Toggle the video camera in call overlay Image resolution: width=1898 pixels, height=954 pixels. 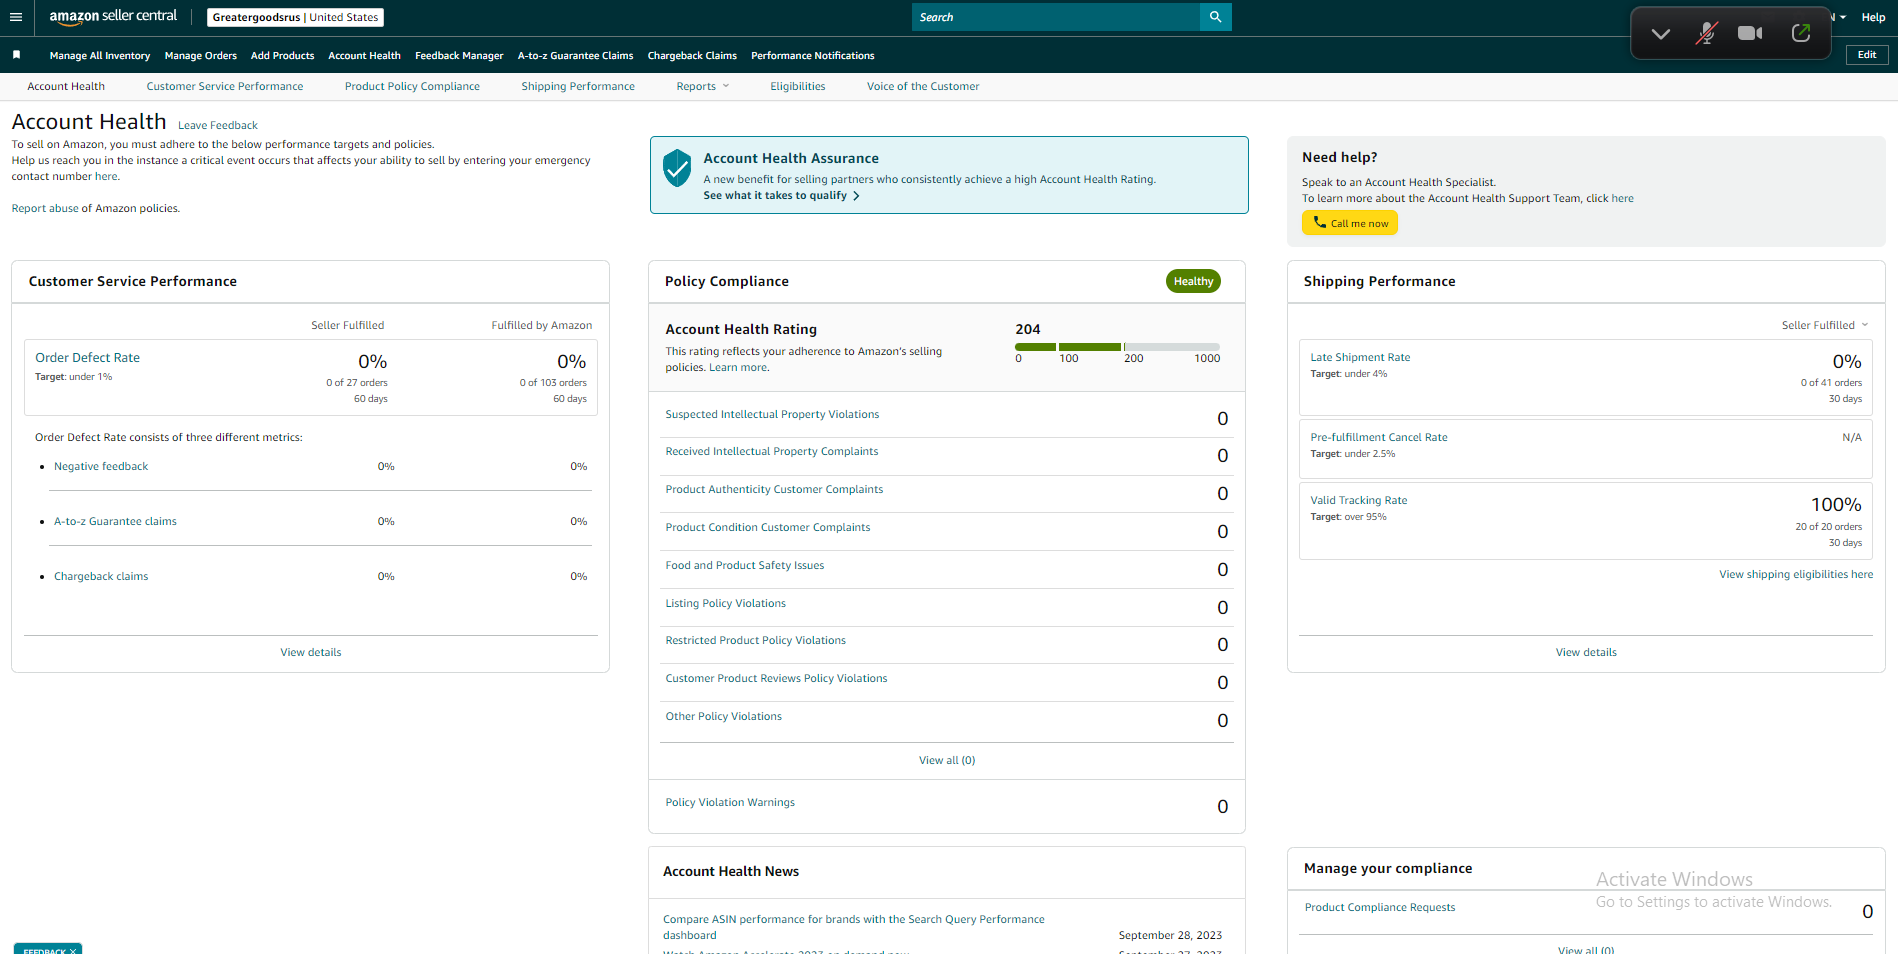tap(1750, 33)
